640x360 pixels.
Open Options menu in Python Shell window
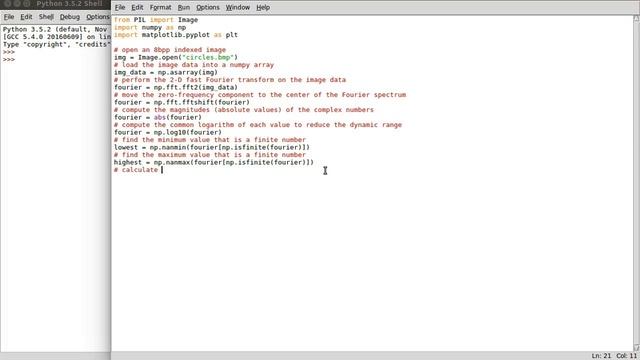click(x=98, y=17)
